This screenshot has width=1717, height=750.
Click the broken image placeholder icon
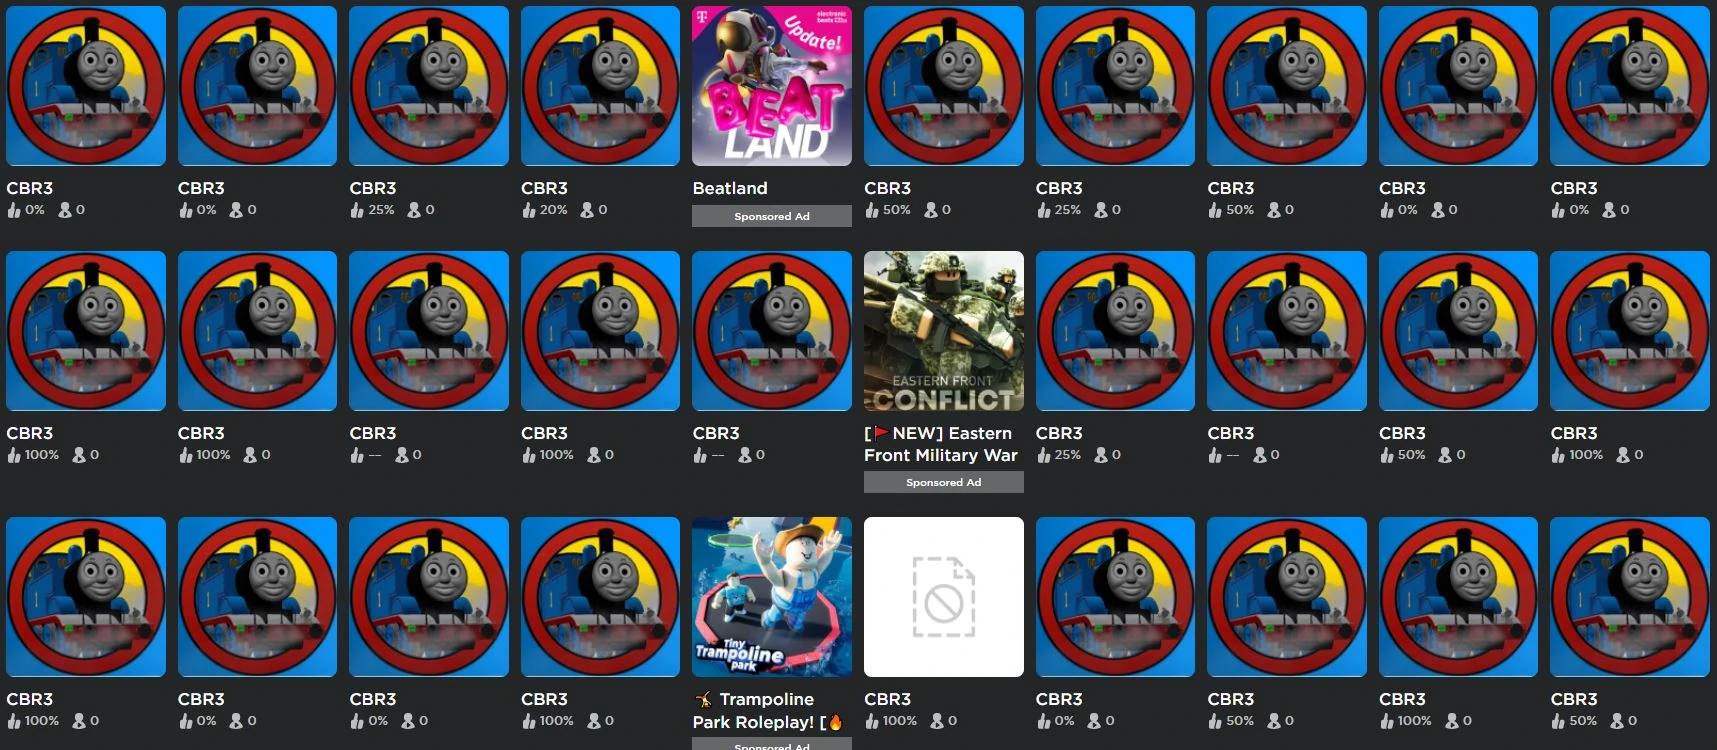[944, 597]
